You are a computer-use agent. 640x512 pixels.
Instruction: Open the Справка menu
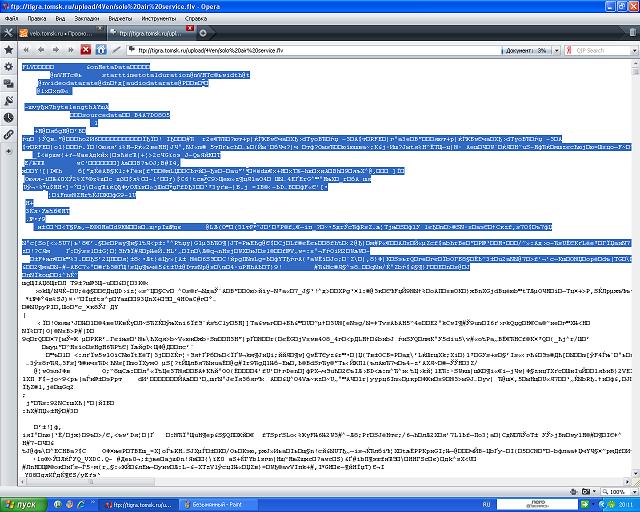pos(196,18)
